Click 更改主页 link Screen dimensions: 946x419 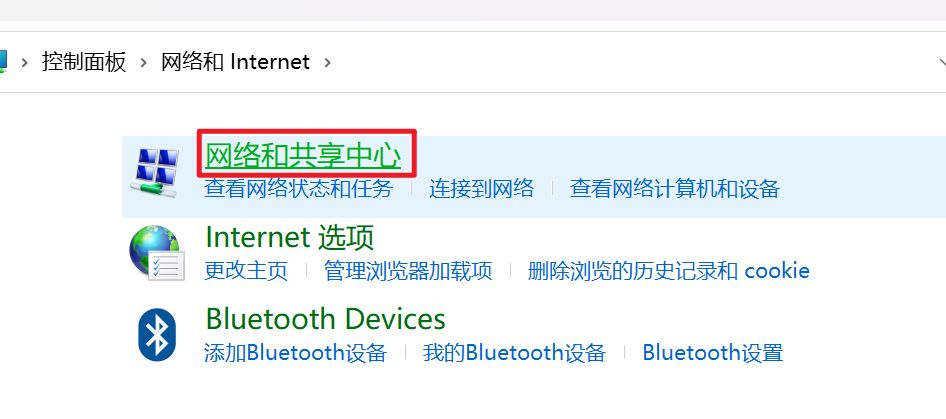coord(246,270)
